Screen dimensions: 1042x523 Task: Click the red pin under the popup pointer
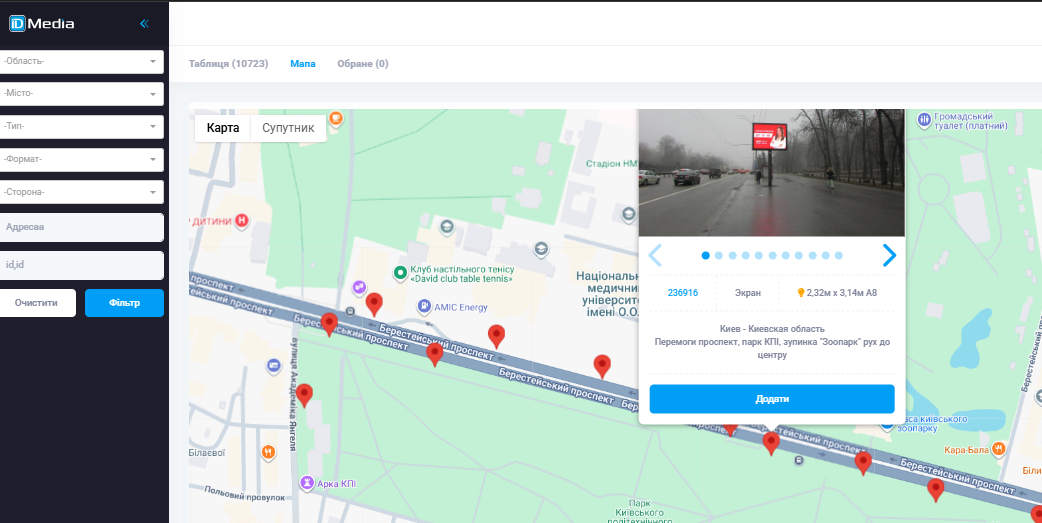pyautogui.click(x=771, y=443)
